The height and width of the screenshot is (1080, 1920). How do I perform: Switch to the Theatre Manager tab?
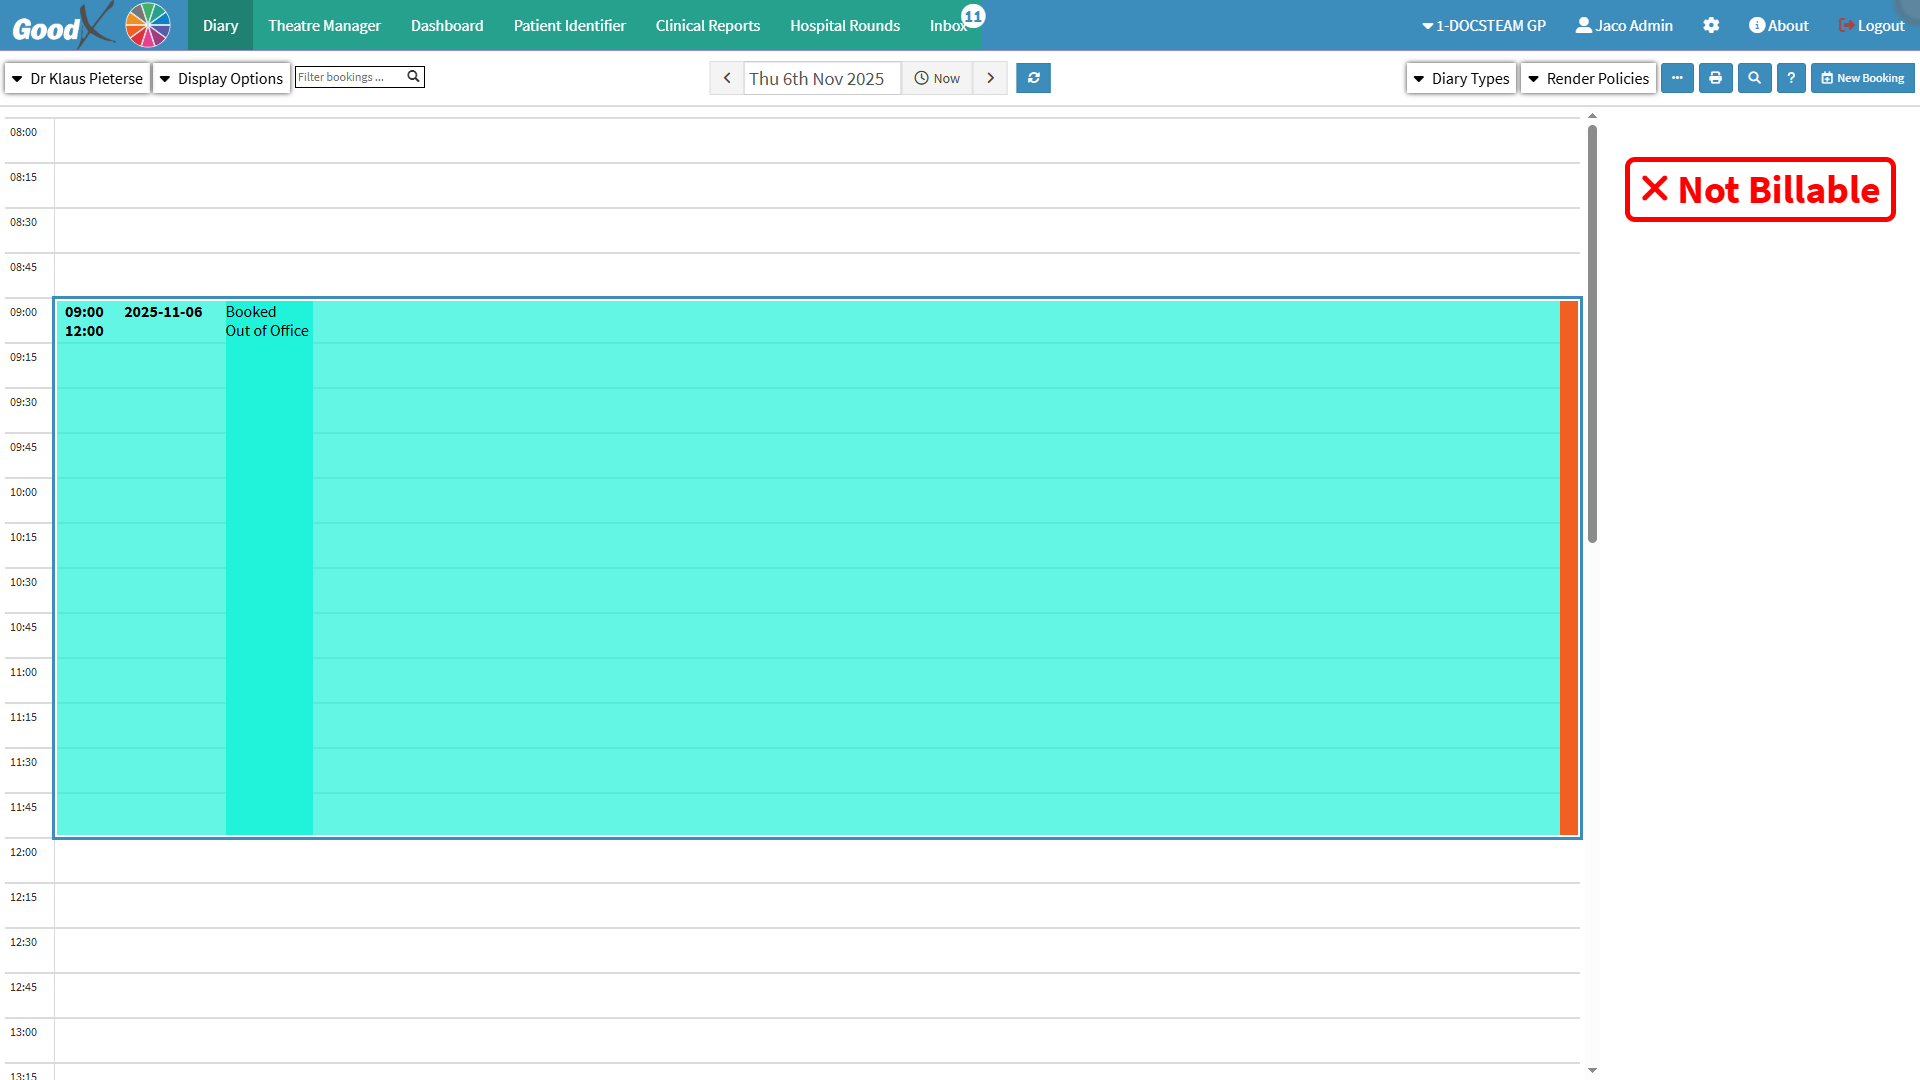[x=324, y=25]
